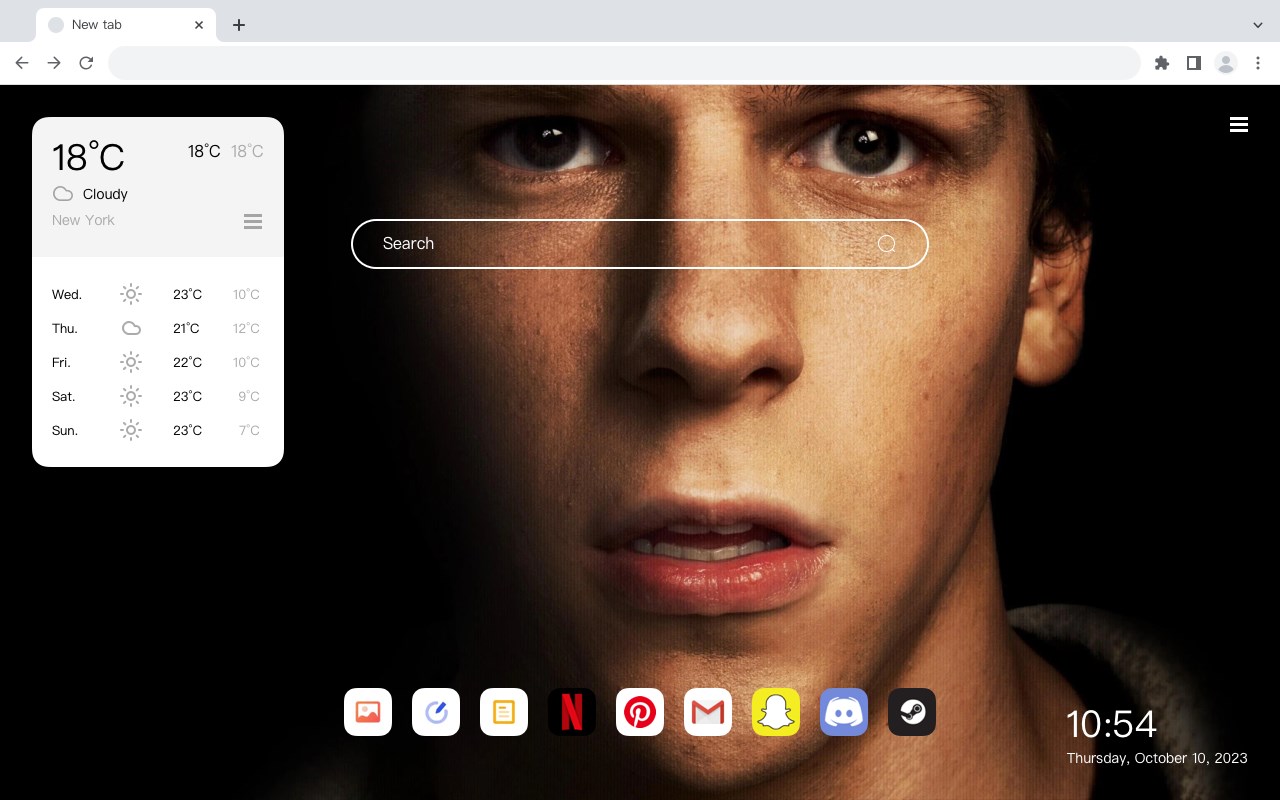The height and width of the screenshot is (800, 1280).
Task: Click the Wednesday sunny forecast icon
Action: pos(131,294)
